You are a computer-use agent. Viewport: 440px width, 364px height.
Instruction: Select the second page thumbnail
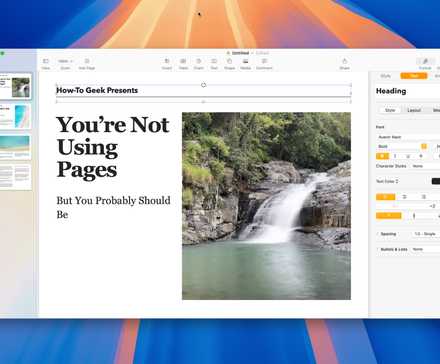(16, 116)
